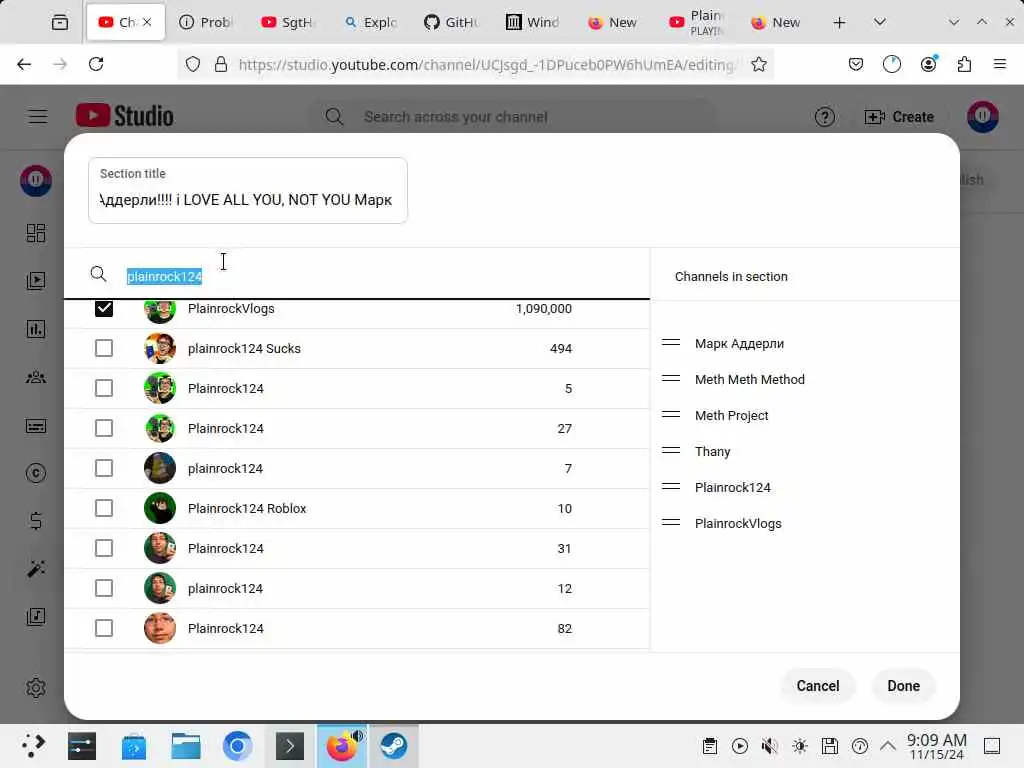
Task: Click the plainrock124 Sucks channel avatar
Action: pyautogui.click(x=160, y=348)
